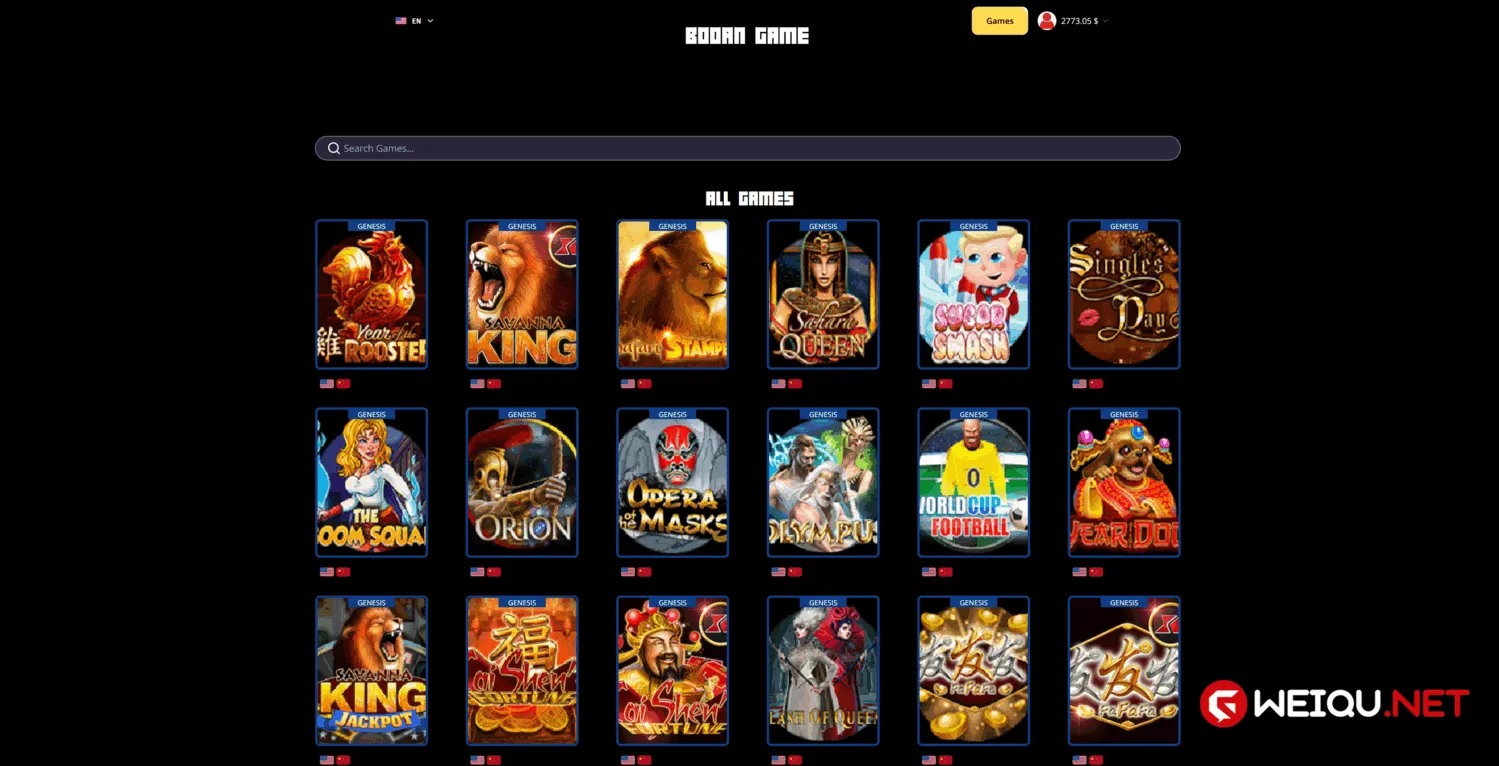
Task: Click China flag under World Cup Football
Action: coord(946,572)
